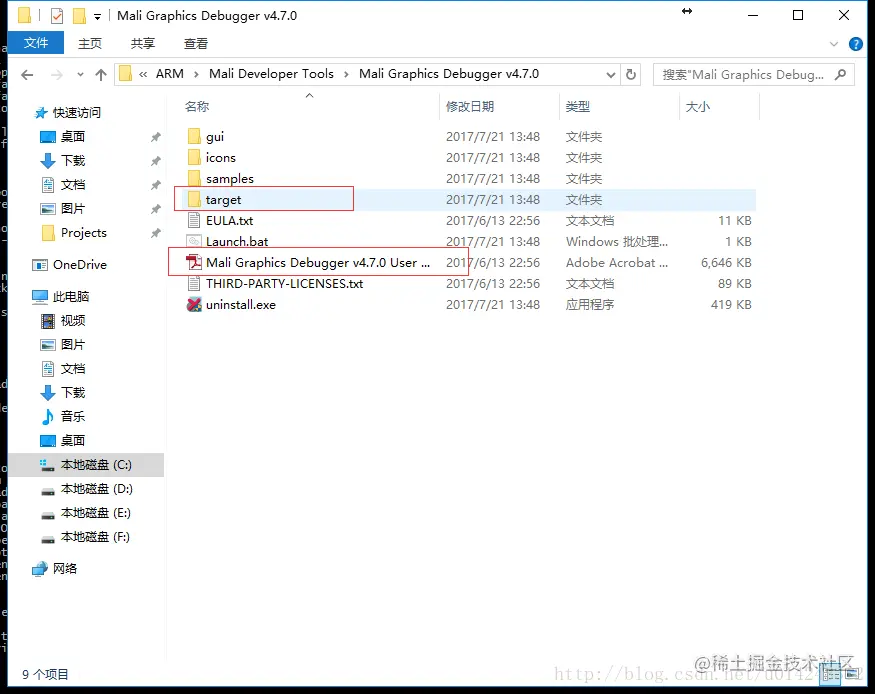Select the THIRD-PARTY-LICENSES.txt file icon

tap(194, 283)
